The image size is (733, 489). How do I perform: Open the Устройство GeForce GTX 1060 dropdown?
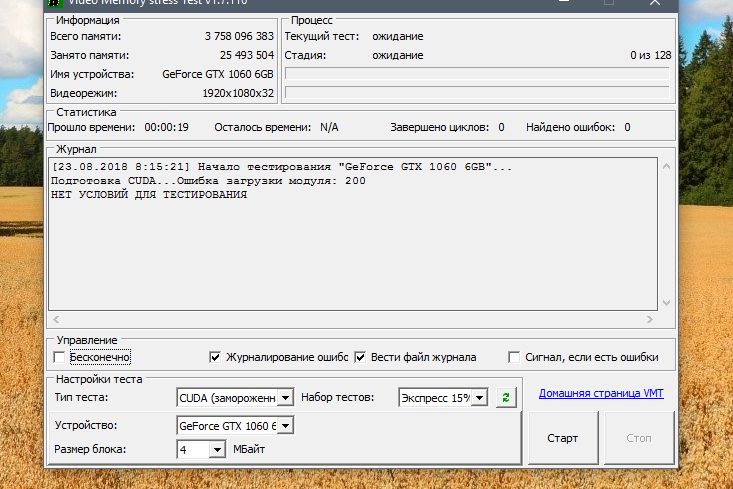(x=285, y=426)
